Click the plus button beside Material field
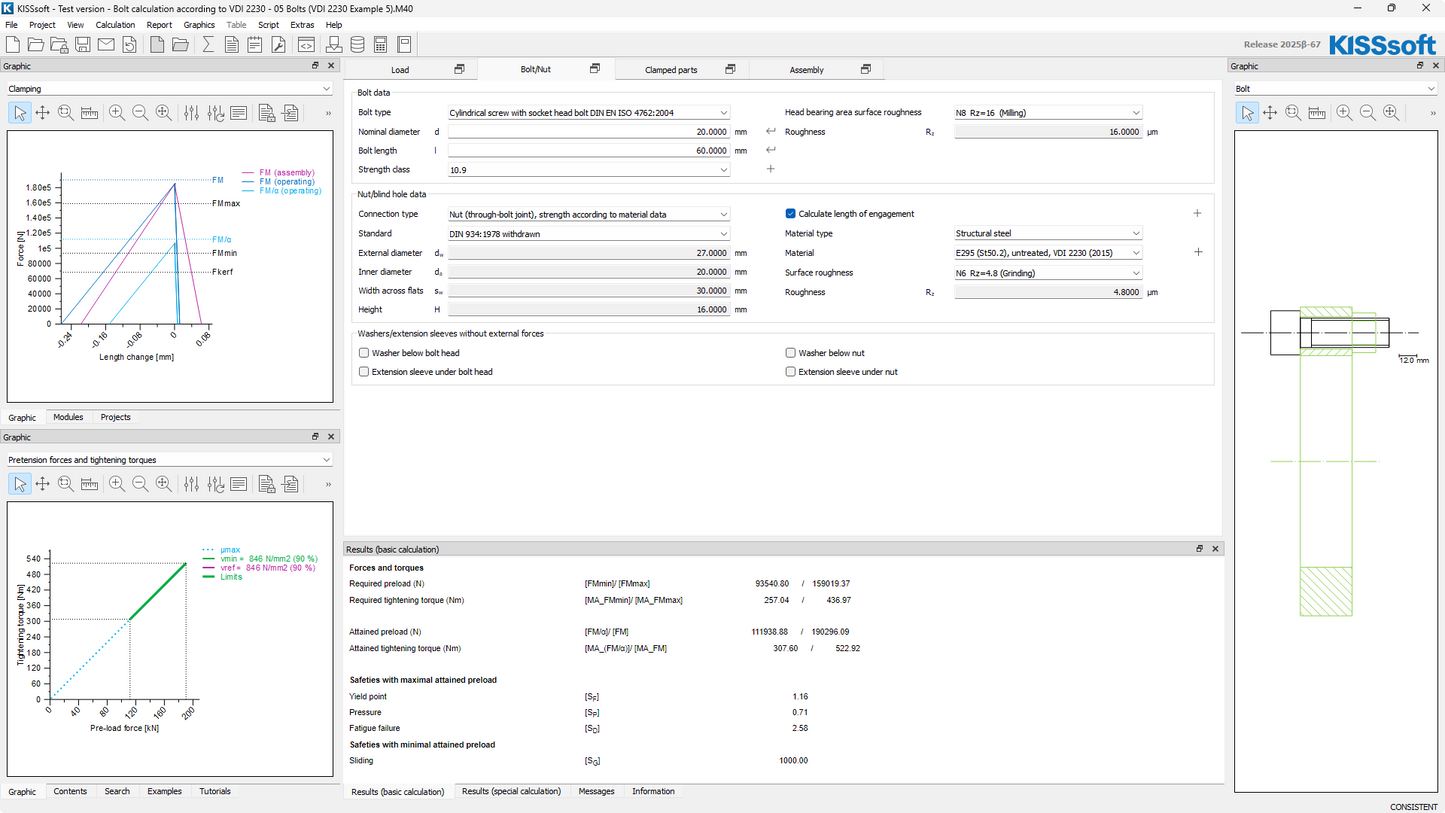 [1198, 253]
